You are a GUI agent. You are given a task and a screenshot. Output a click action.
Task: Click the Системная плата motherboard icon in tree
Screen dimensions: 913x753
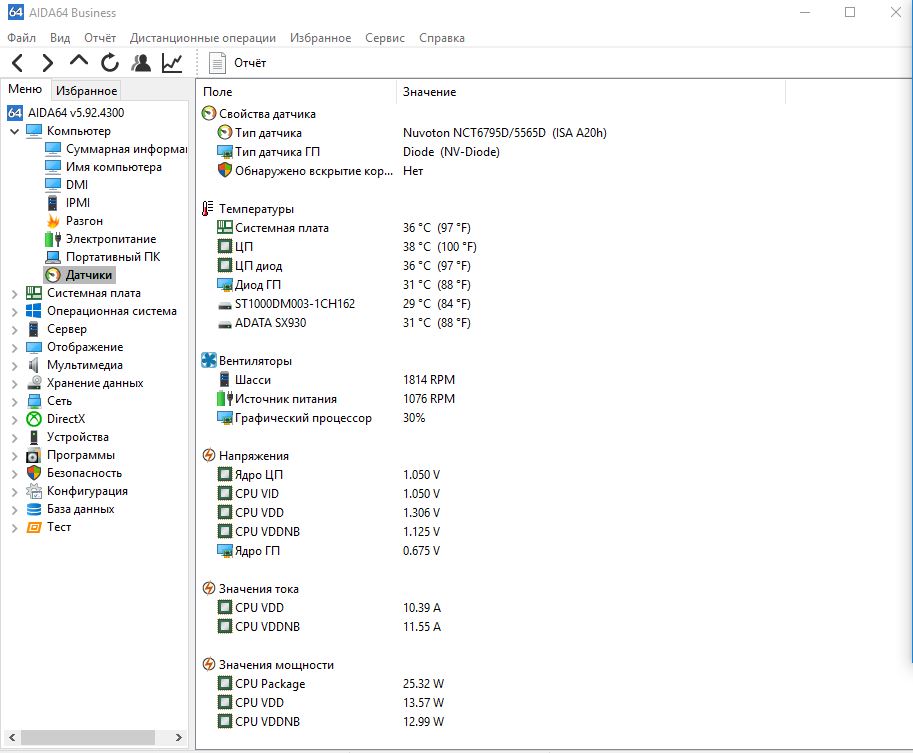pos(34,293)
